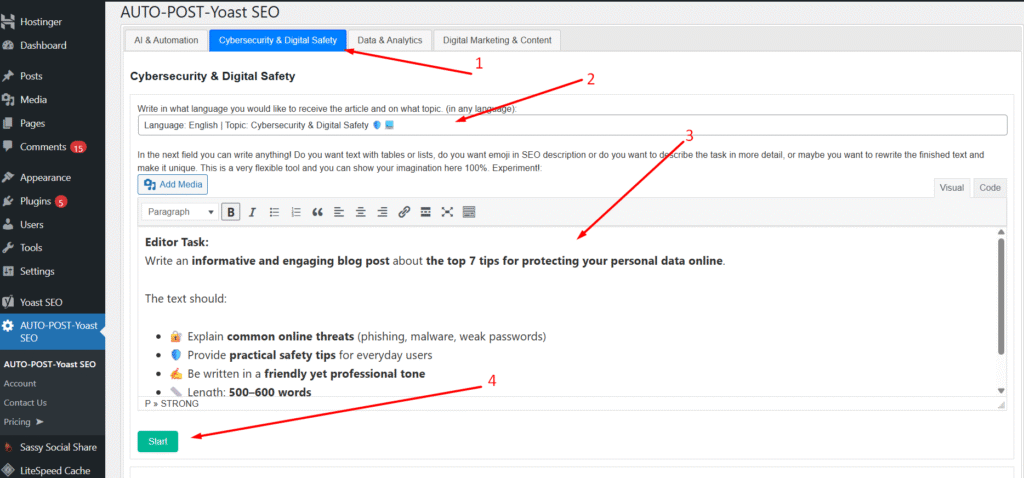Open the Contact Us link
This screenshot has width=1024, height=478.
point(25,403)
